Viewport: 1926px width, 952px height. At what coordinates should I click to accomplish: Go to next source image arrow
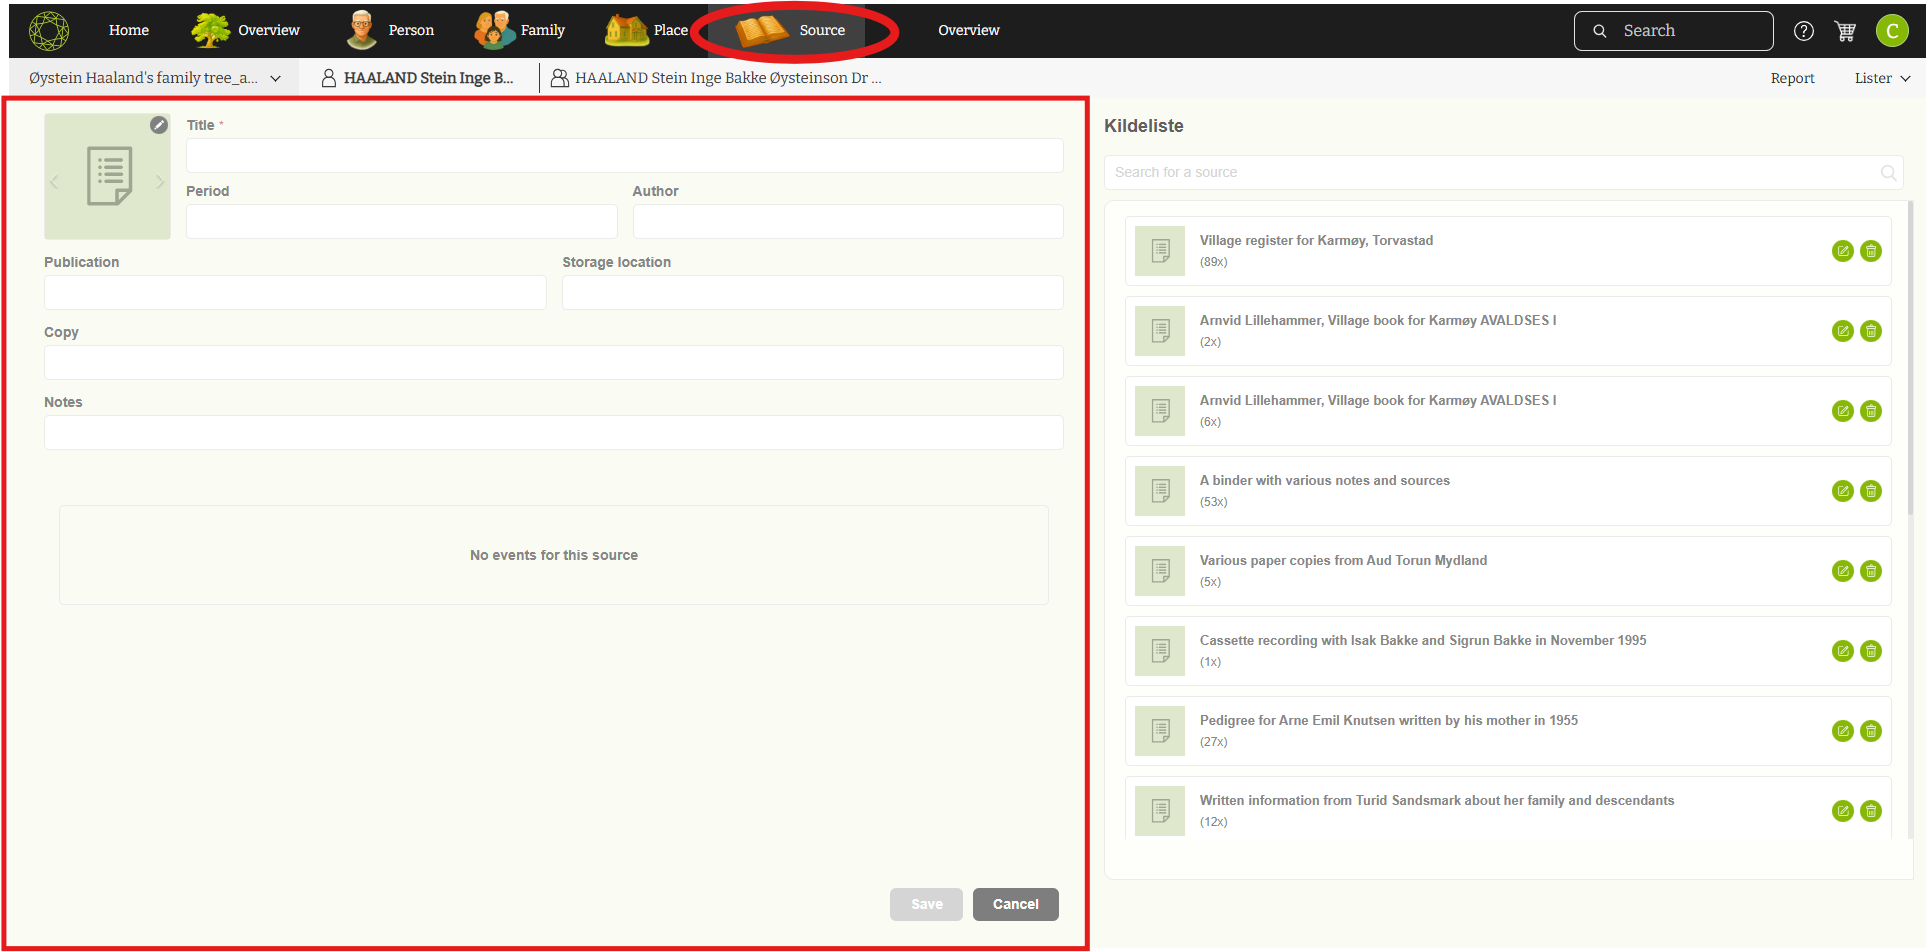click(x=159, y=181)
